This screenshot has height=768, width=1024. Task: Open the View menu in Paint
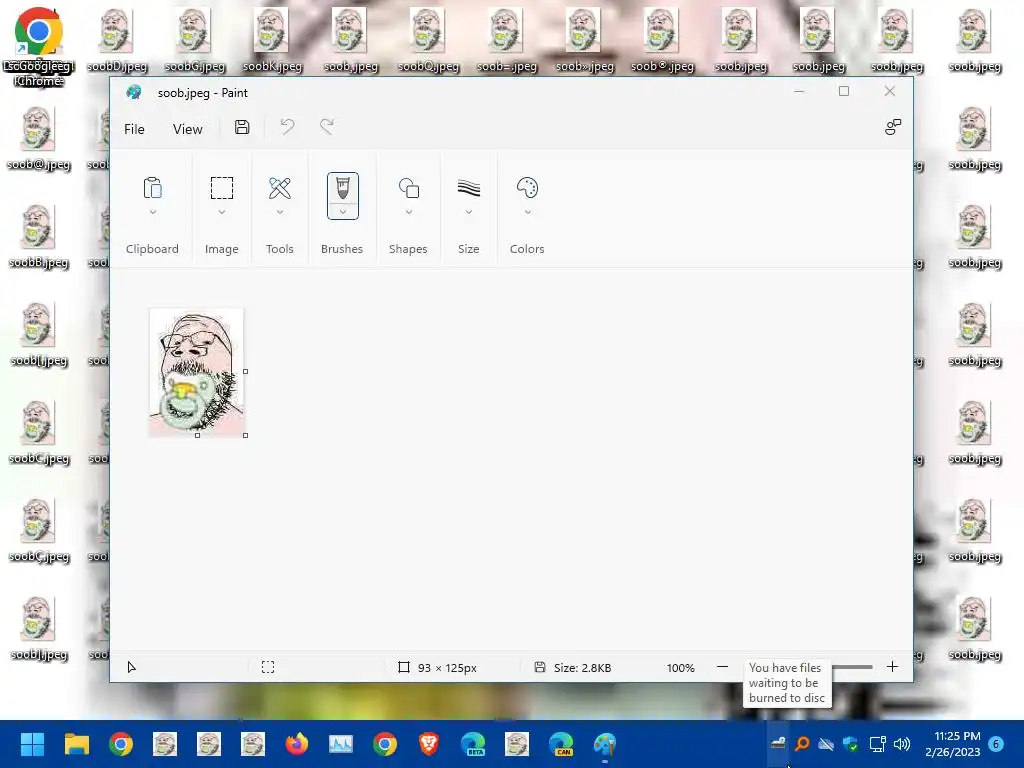click(187, 129)
